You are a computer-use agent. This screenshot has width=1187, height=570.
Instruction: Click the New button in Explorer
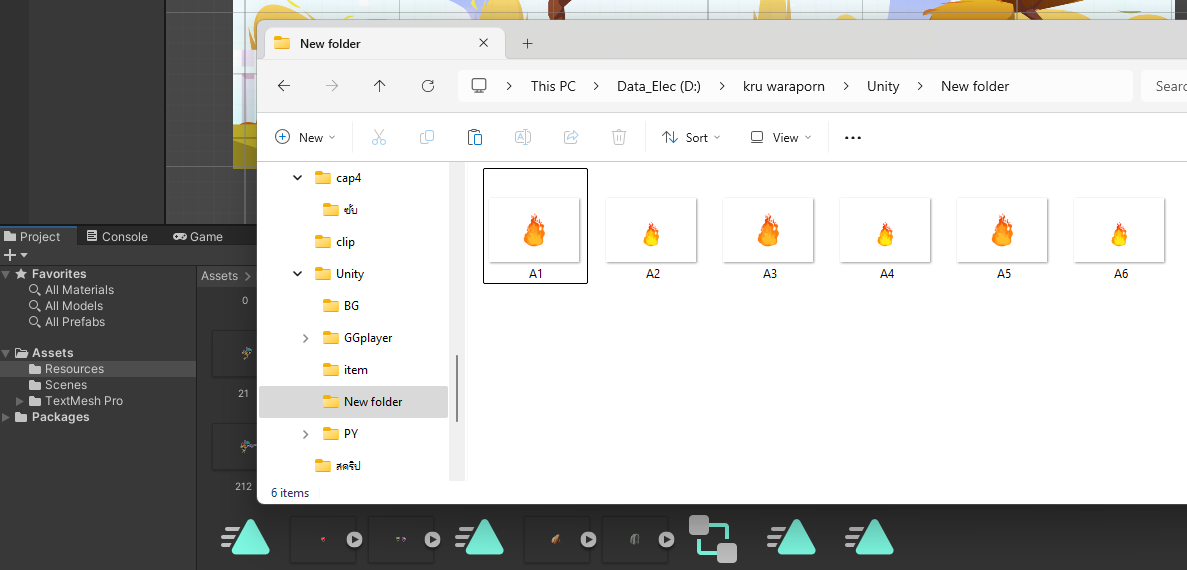click(x=305, y=138)
